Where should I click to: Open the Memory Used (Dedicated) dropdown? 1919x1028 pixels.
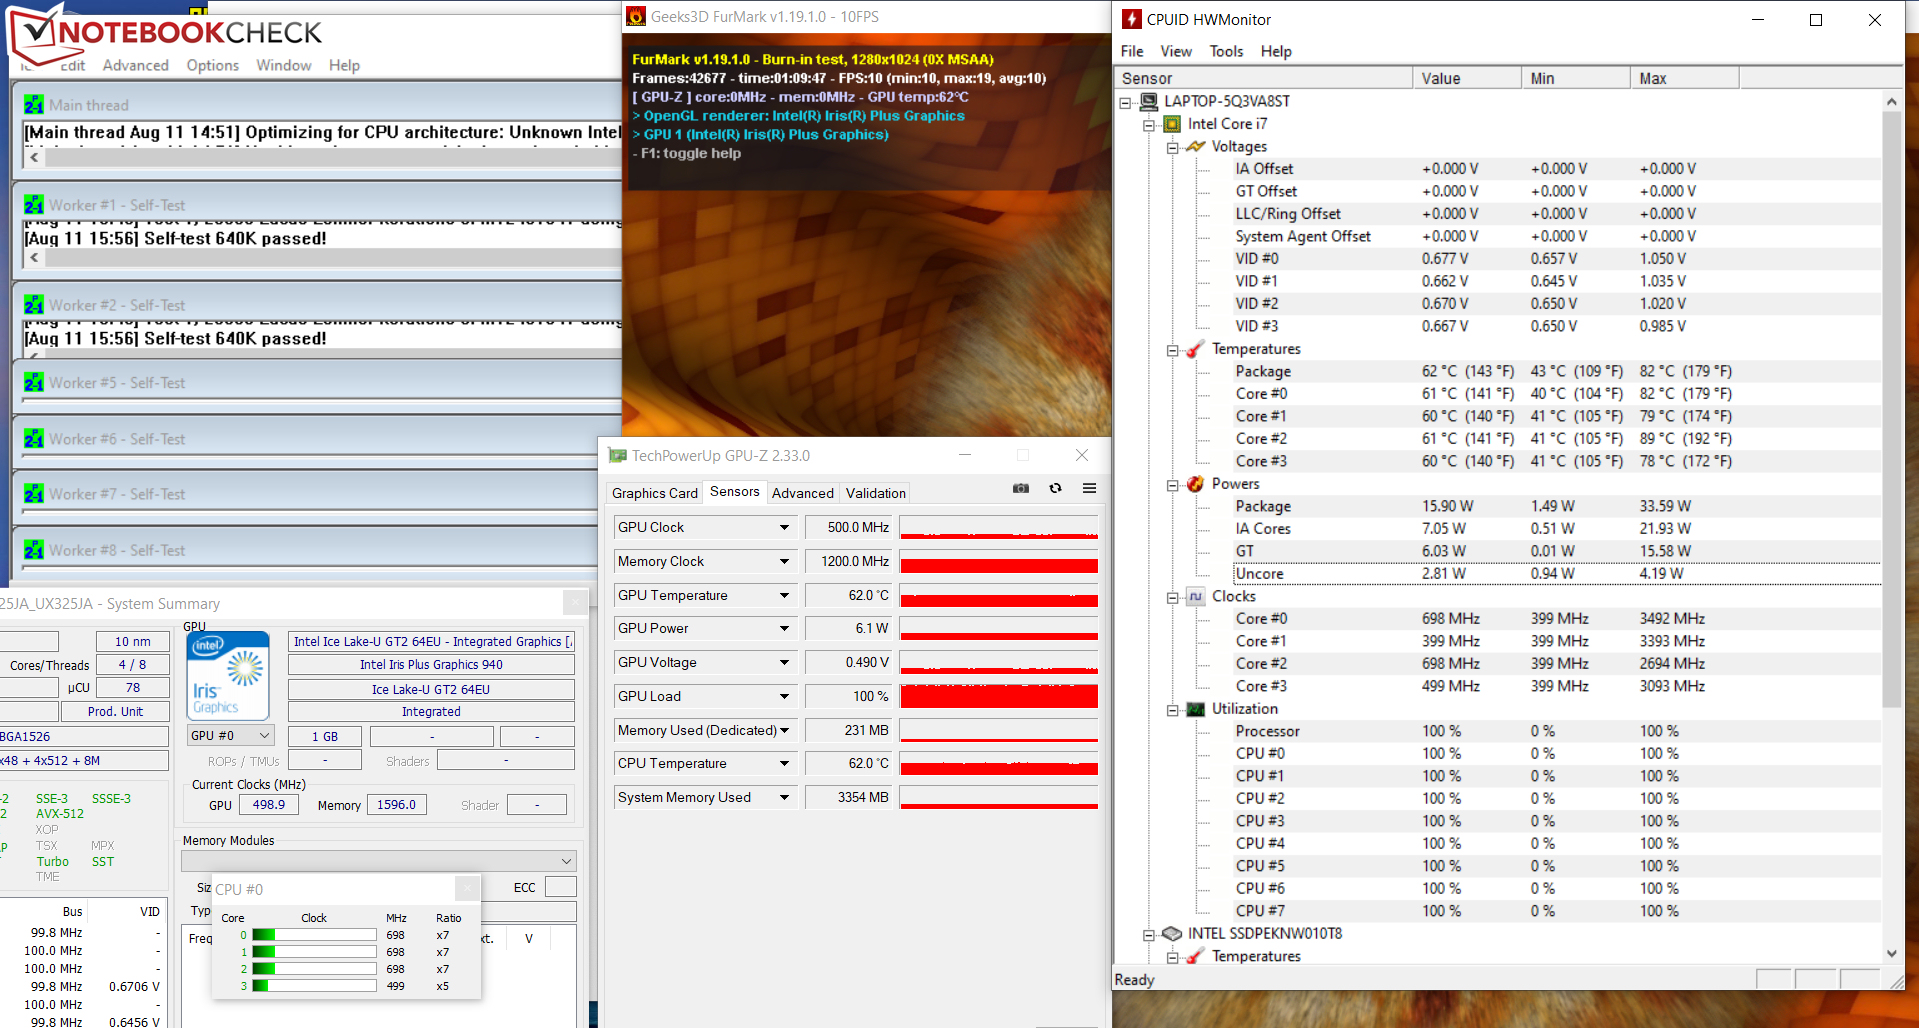click(x=784, y=730)
